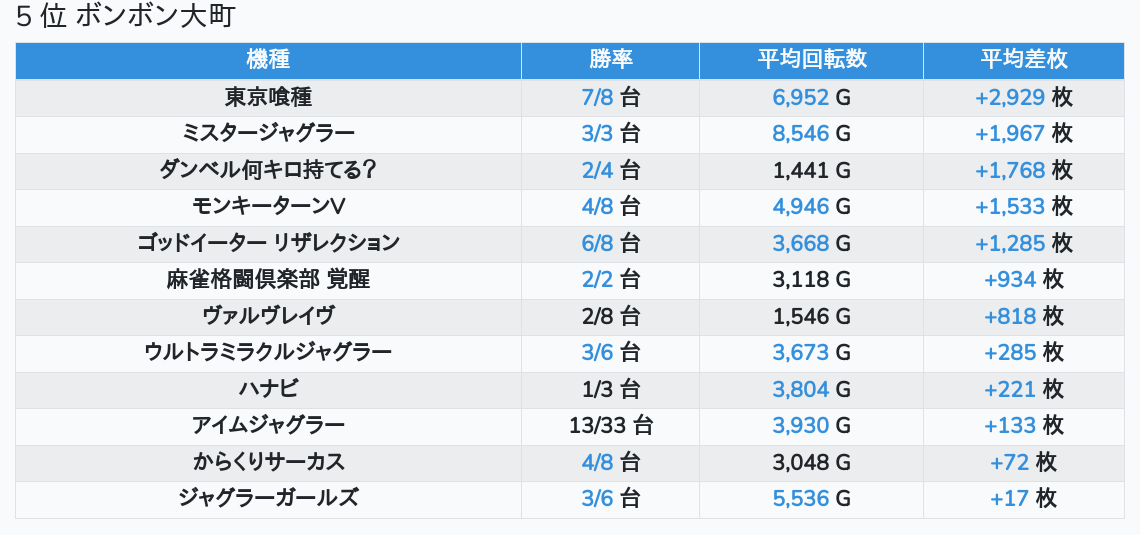Select 麻雀格闘倶楽部 覚醒 machine name

point(268,280)
